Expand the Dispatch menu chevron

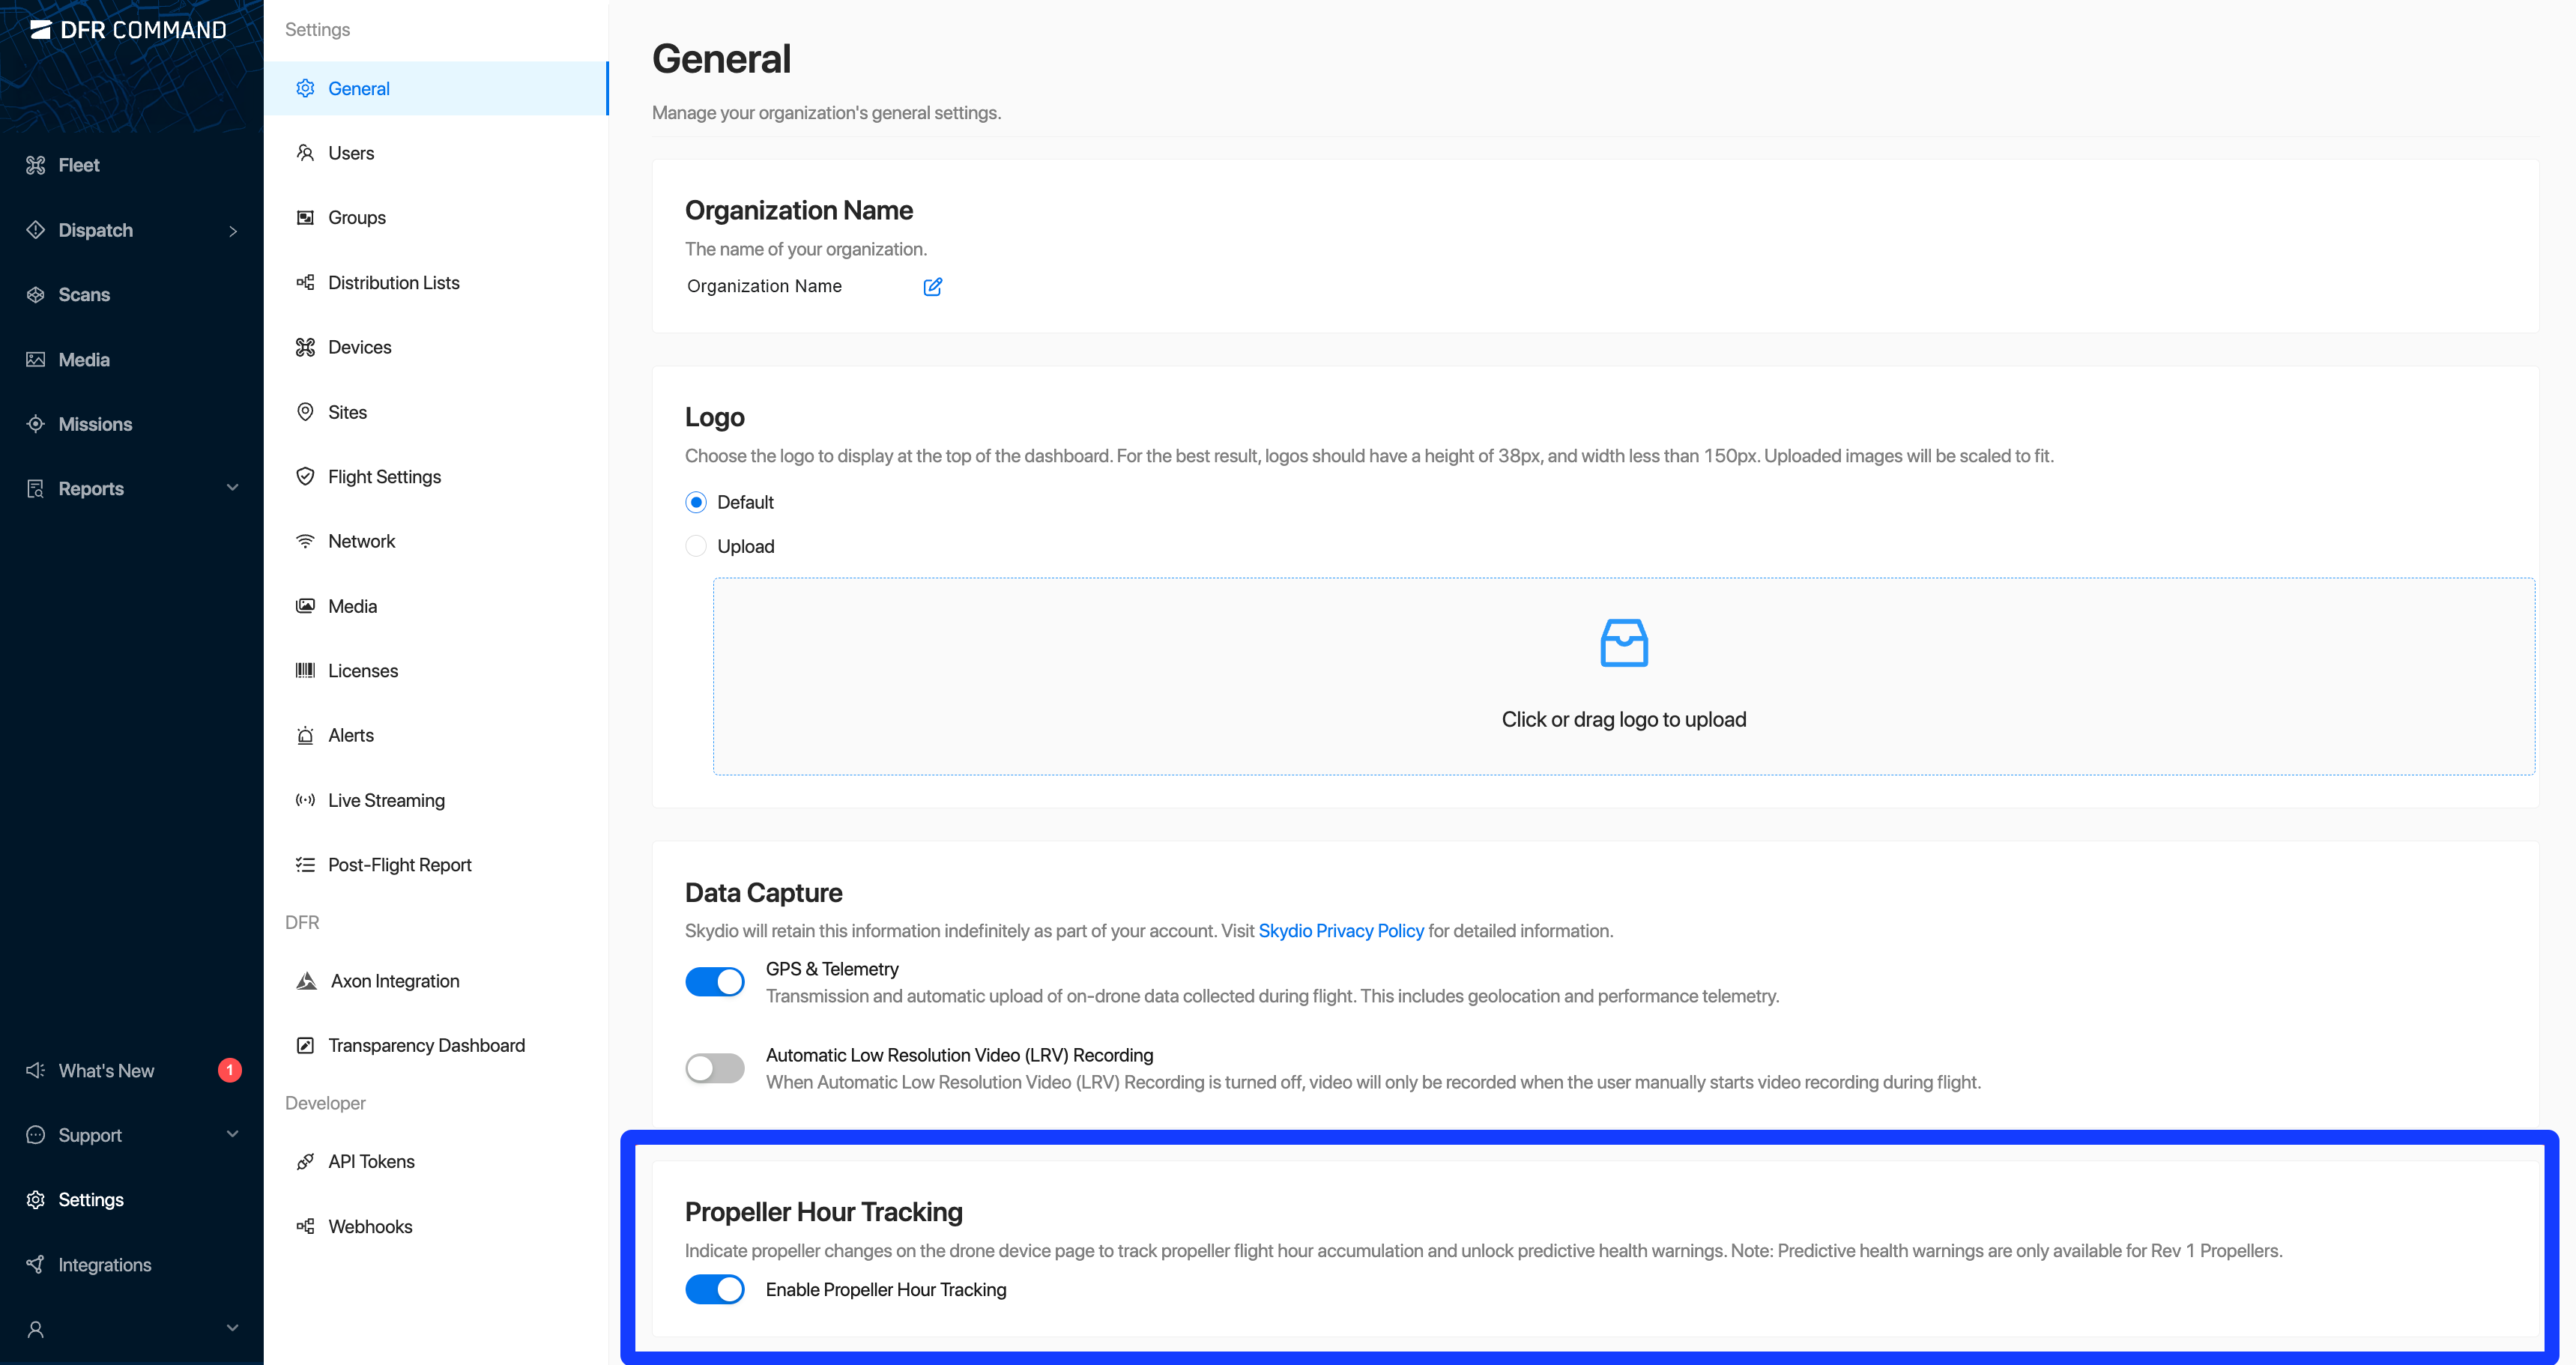tap(233, 231)
